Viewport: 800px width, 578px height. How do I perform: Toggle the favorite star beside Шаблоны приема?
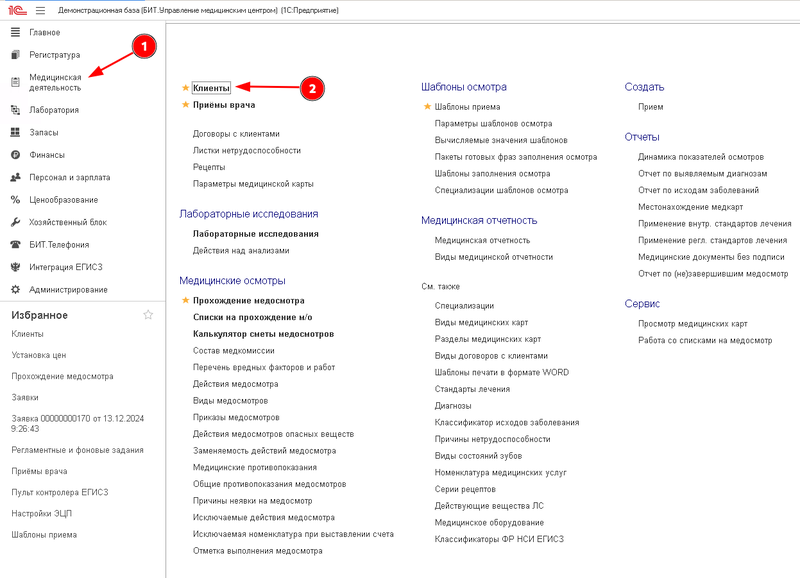(x=427, y=107)
